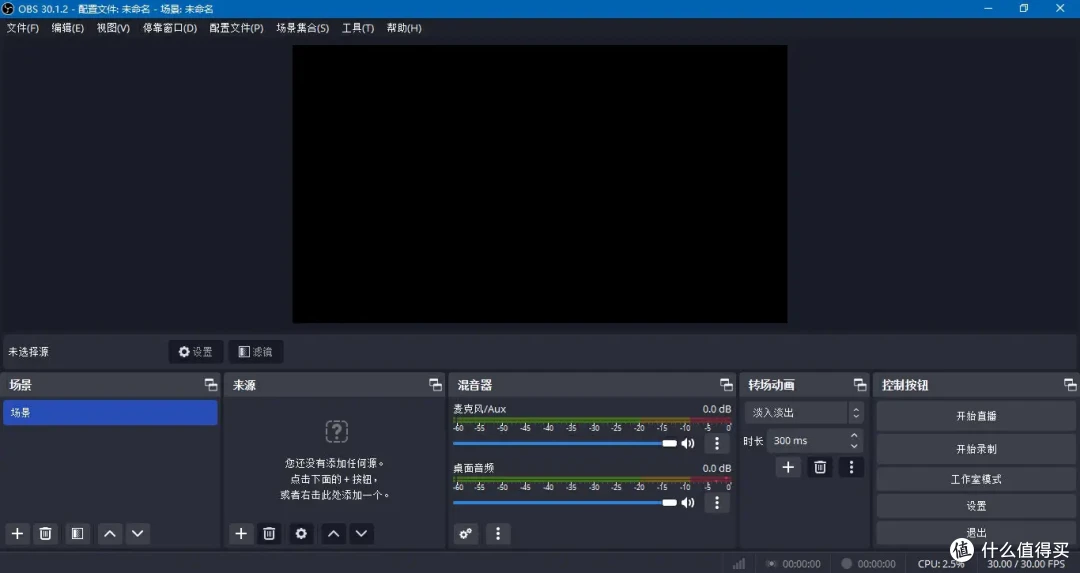Open the 淡入淡出 transition dropdown
The height and width of the screenshot is (573, 1080).
[804, 413]
